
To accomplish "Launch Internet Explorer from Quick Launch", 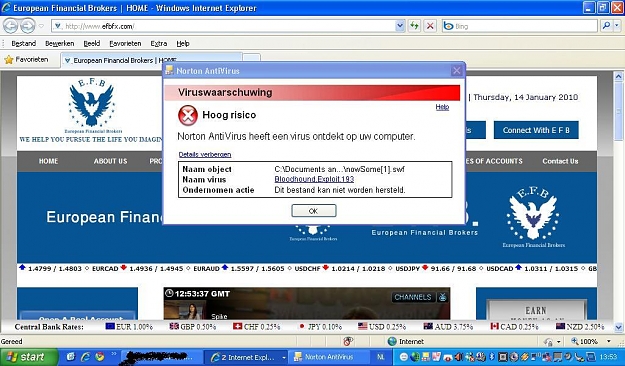I will click(85, 356).
